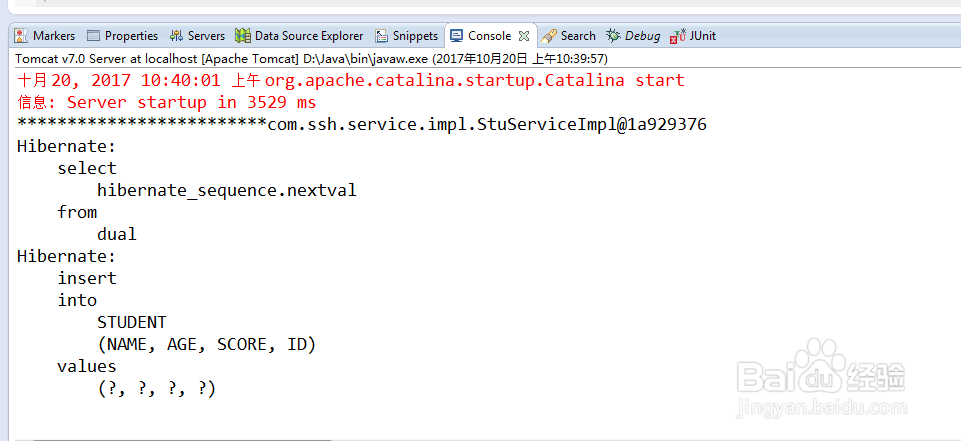
Task: Show the Snippets tab
Action: coord(415,36)
